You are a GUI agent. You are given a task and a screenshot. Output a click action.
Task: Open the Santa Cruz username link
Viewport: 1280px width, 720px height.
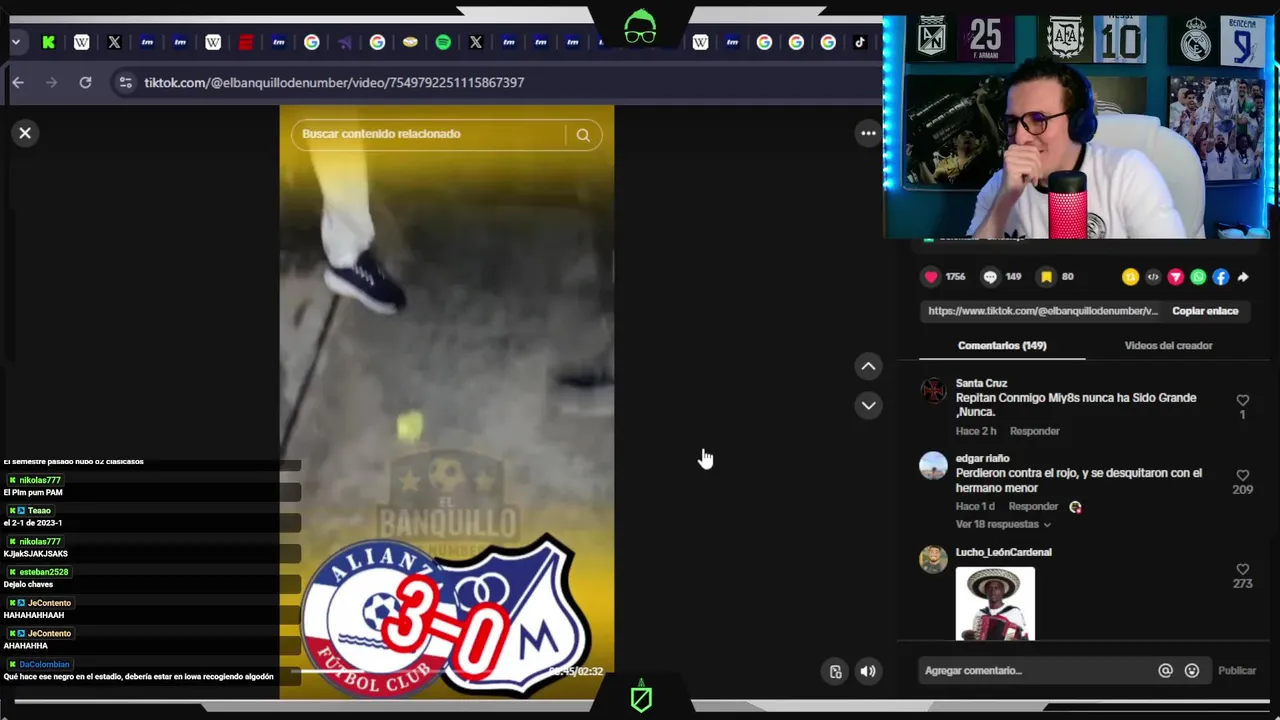981,383
